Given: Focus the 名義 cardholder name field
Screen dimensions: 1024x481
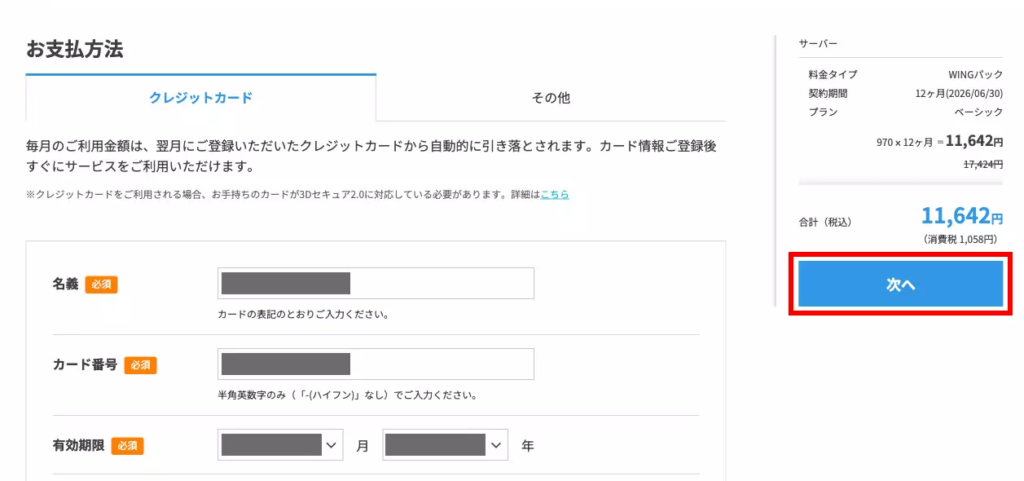Looking at the screenshot, I should (x=375, y=283).
